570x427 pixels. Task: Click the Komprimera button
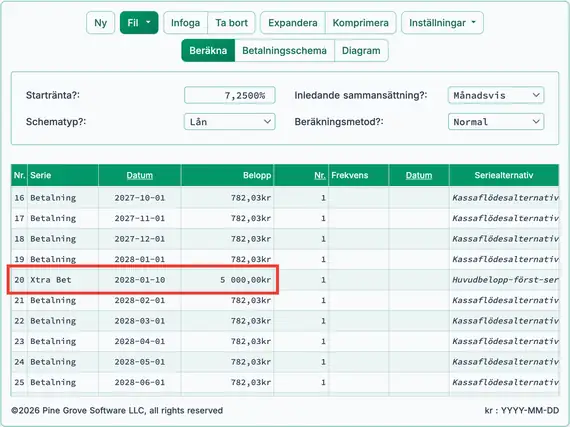click(x=361, y=23)
